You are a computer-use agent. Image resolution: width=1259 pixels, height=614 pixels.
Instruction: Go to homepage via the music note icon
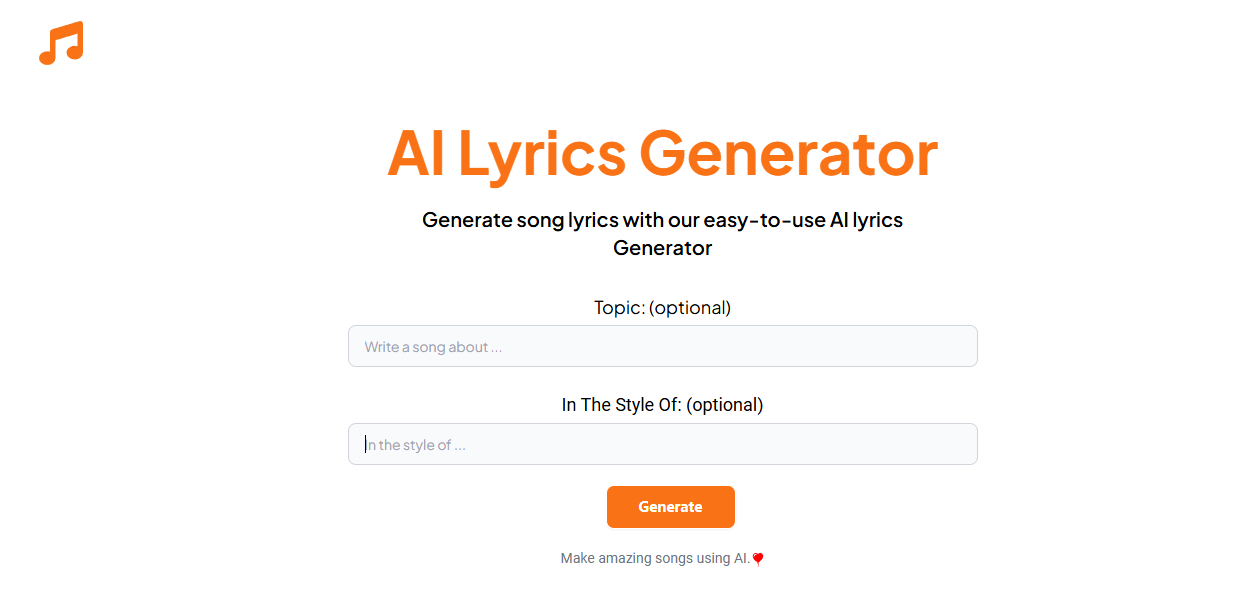(x=61, y=43)
